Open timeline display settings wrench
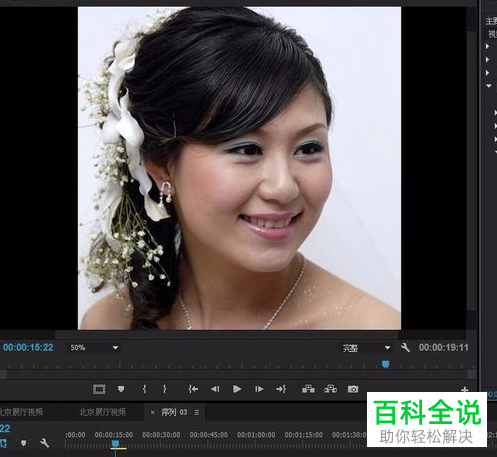 pos(45,443)
